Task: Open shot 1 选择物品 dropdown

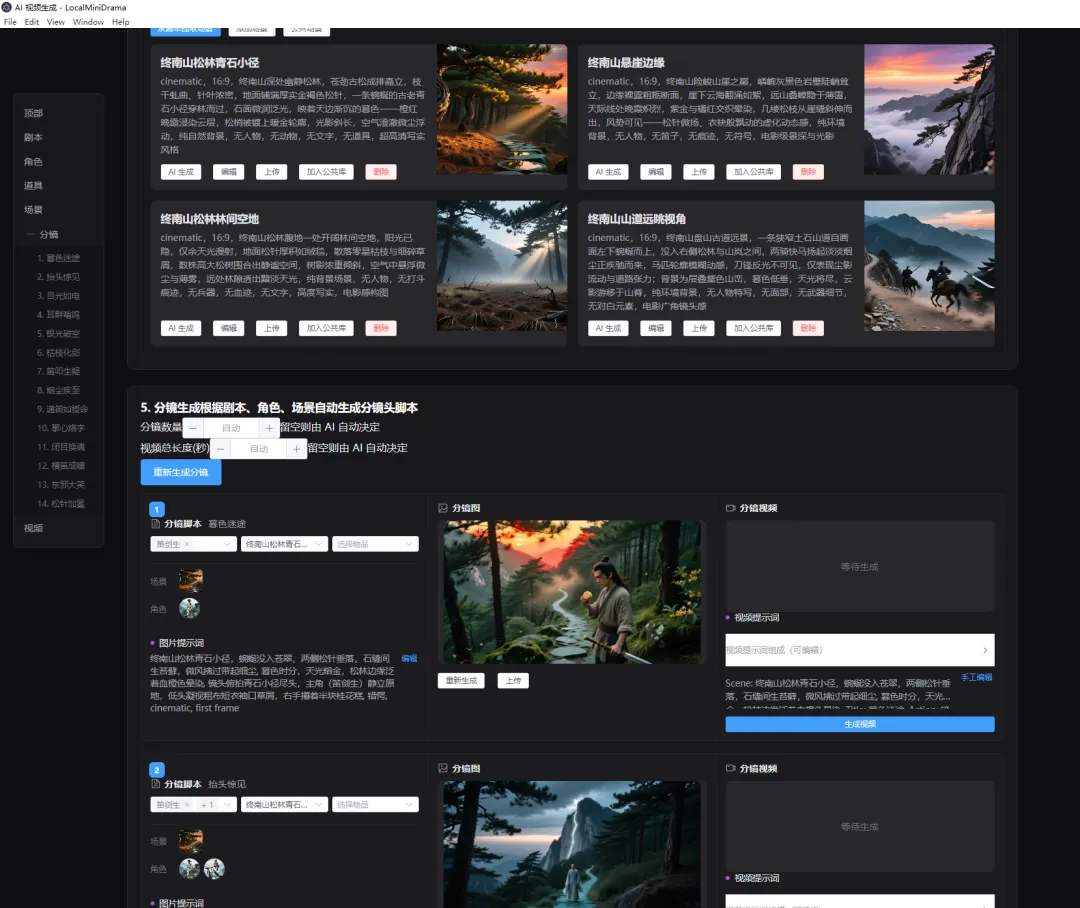Action: (x=375, y=544)
